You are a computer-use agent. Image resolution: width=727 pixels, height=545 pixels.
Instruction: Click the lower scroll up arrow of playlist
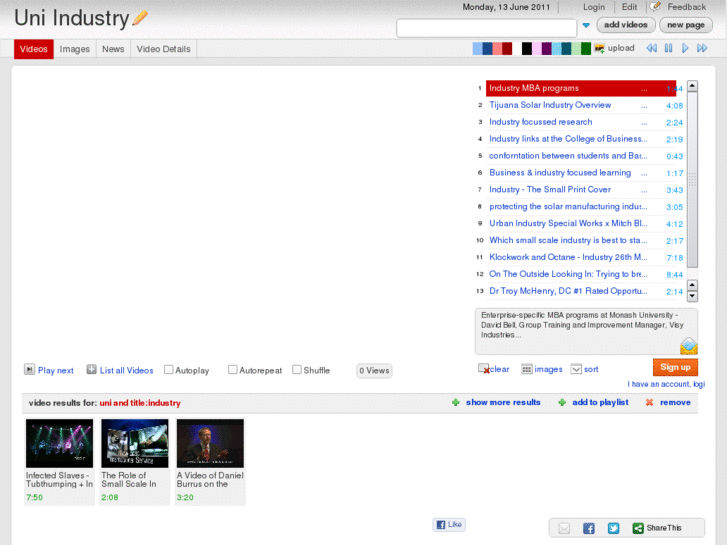pos(692,285)
